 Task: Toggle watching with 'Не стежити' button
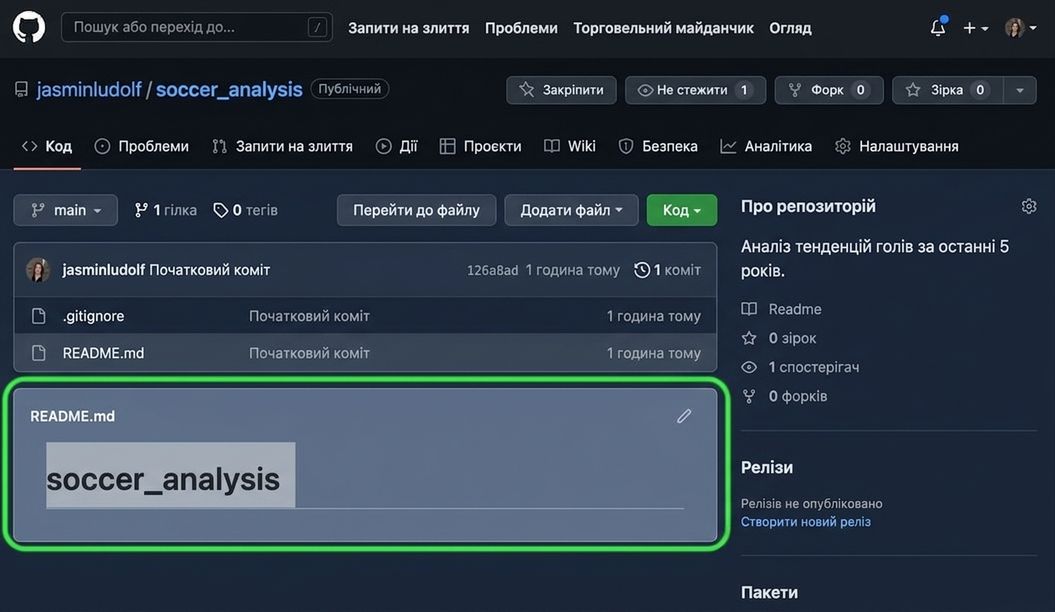coord(695,90)
